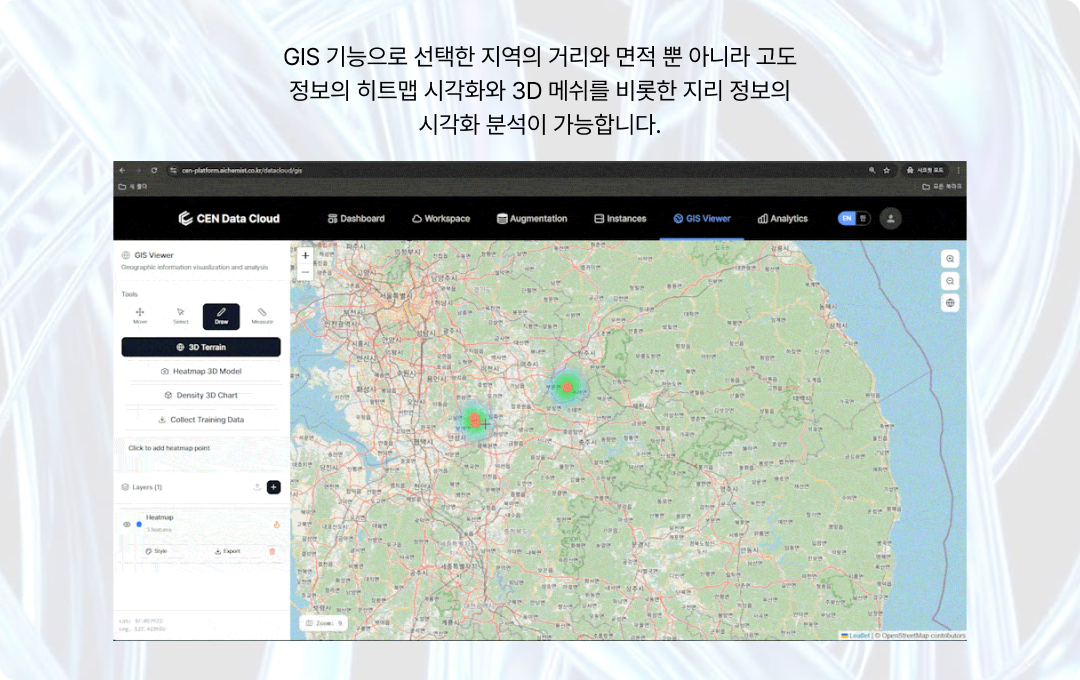1080x680 pixels.
Task: Open the Workspace tab
Action: click(440, 218)
